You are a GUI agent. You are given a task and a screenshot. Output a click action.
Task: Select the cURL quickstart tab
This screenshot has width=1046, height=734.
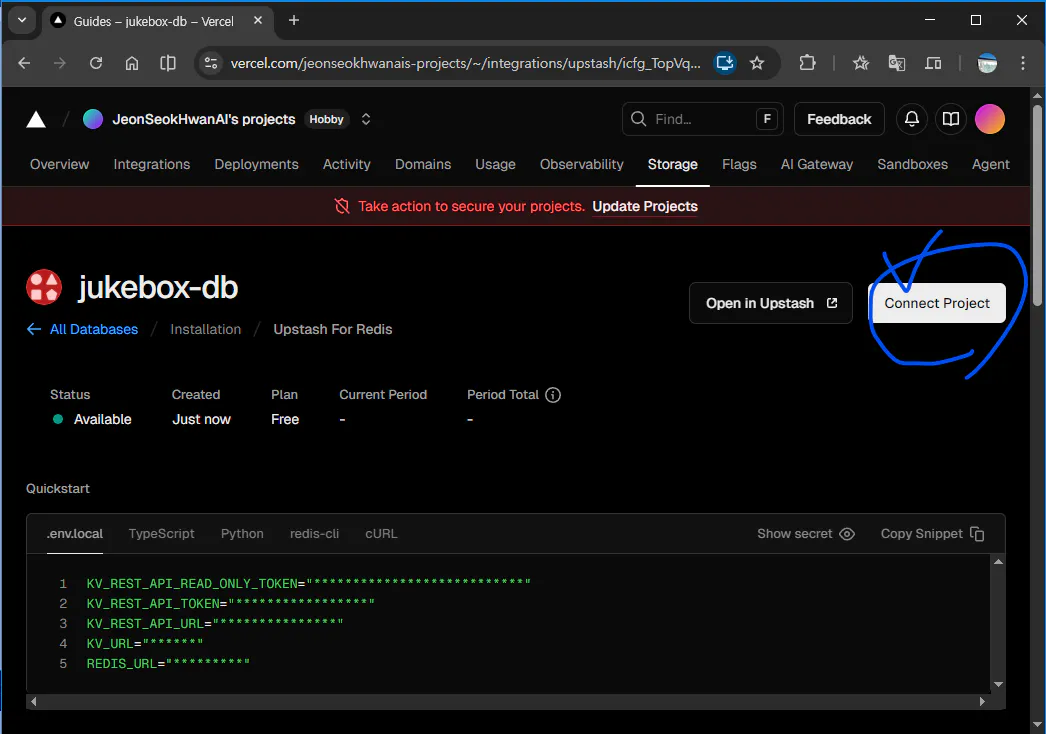pos(381,534)
